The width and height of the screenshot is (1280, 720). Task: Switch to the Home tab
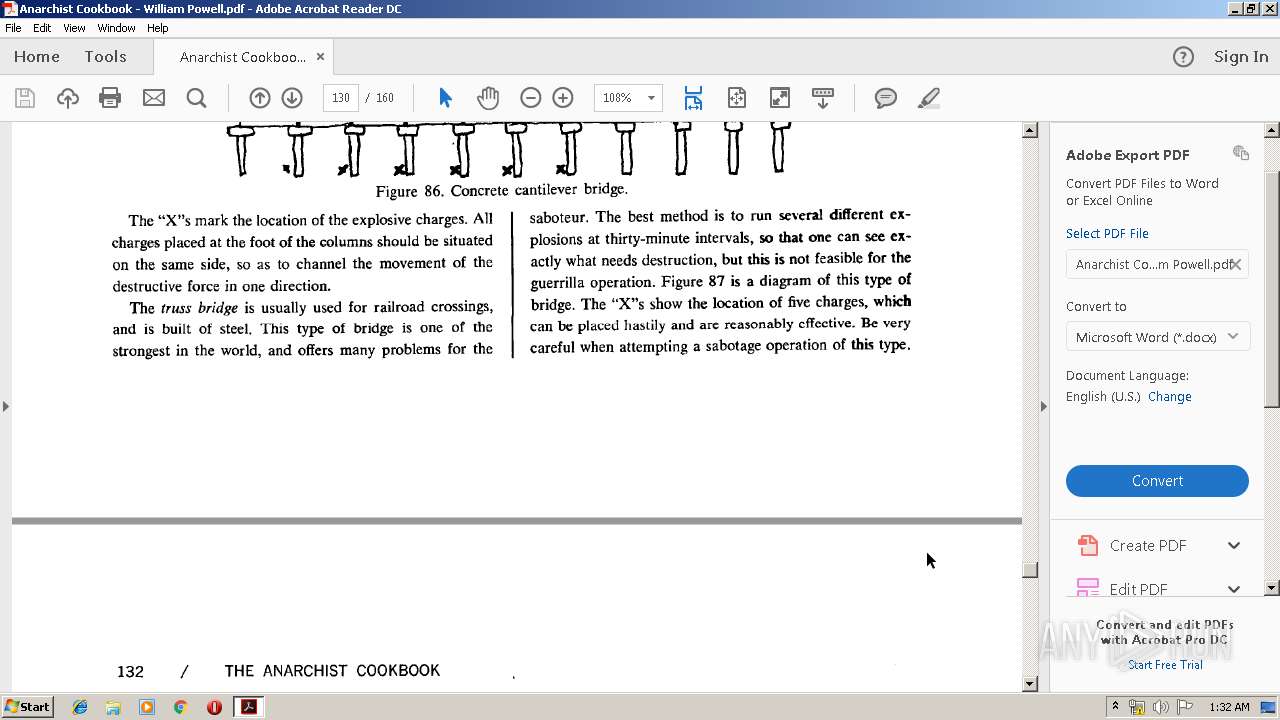coord(37,57)
